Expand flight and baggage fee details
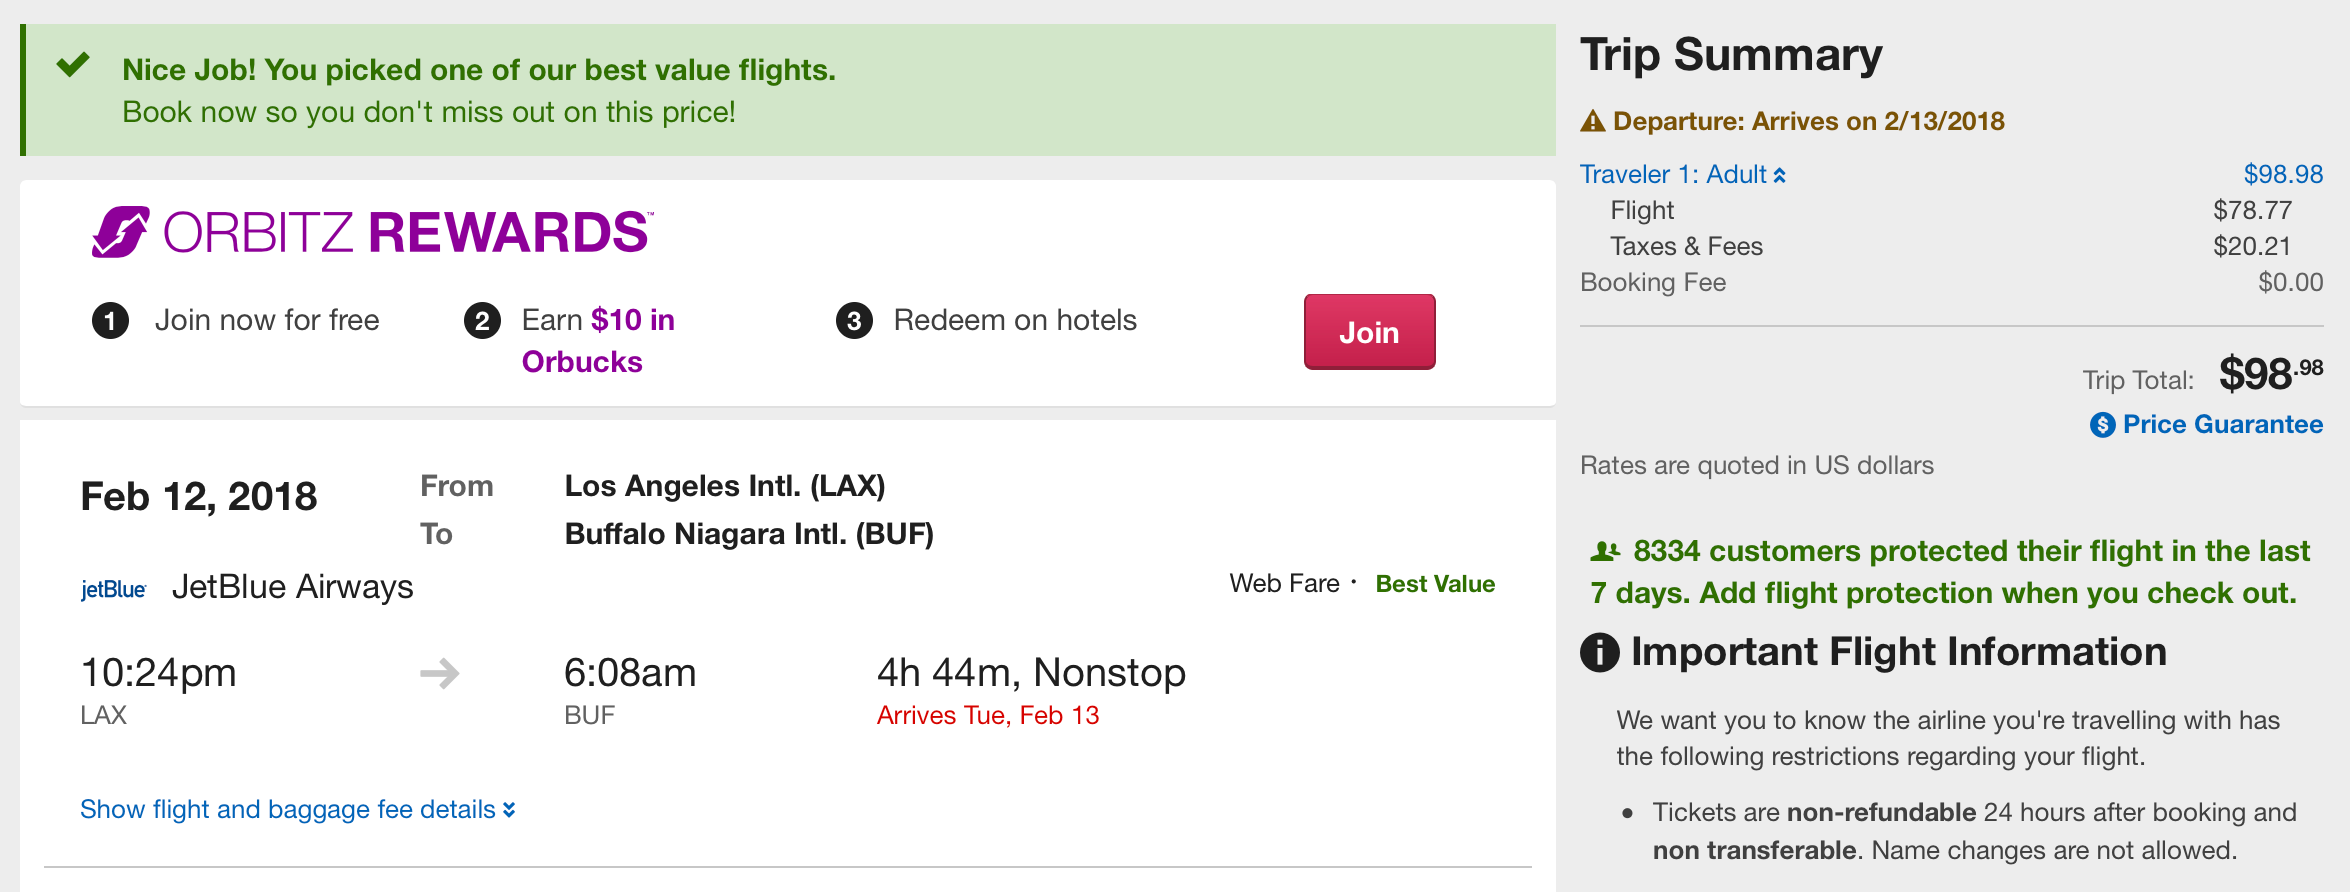The width and height of the screenshot is (2350, 892). click(x=297, y=809)
